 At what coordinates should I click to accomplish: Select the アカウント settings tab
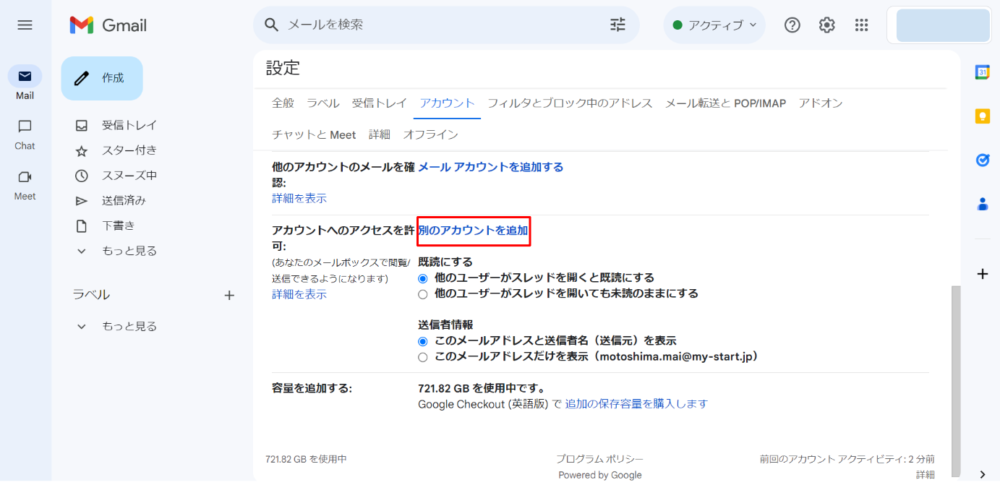point(447,103)
